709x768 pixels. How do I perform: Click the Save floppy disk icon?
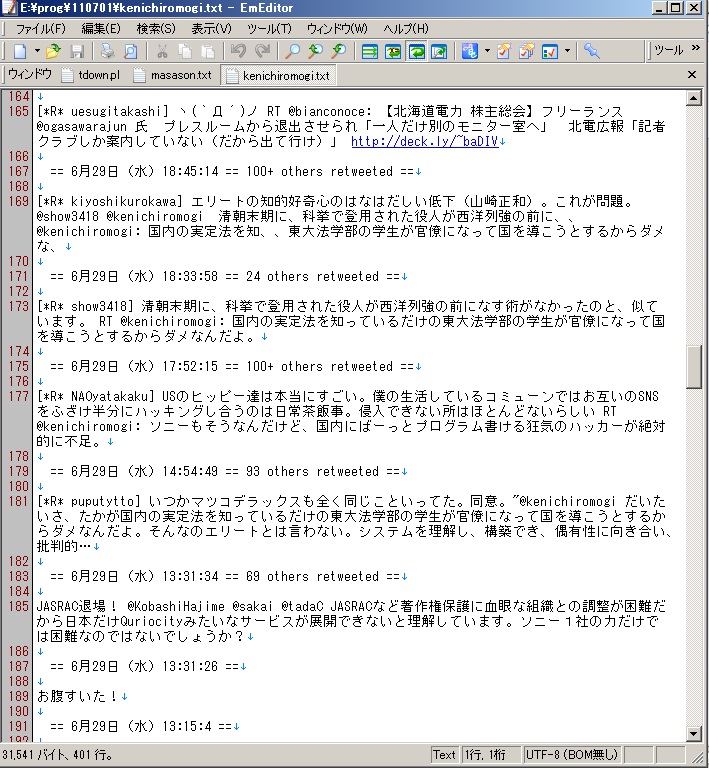(x=77, y=51)
